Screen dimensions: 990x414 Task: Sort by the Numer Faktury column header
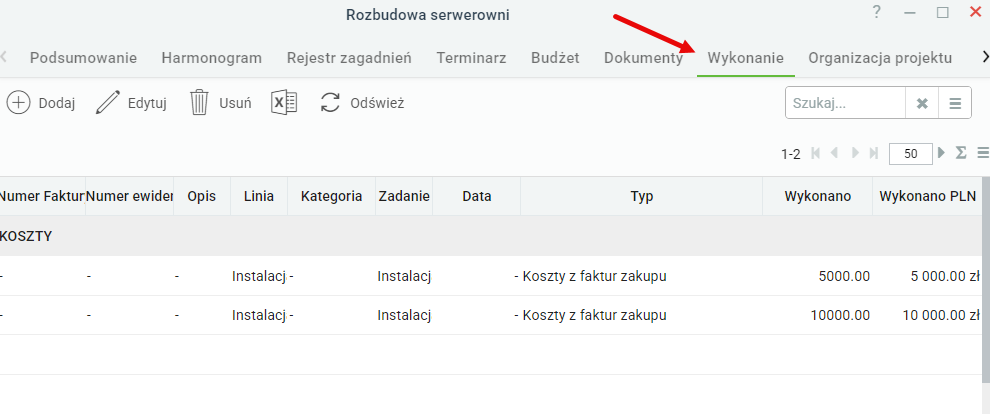point(42,196)
